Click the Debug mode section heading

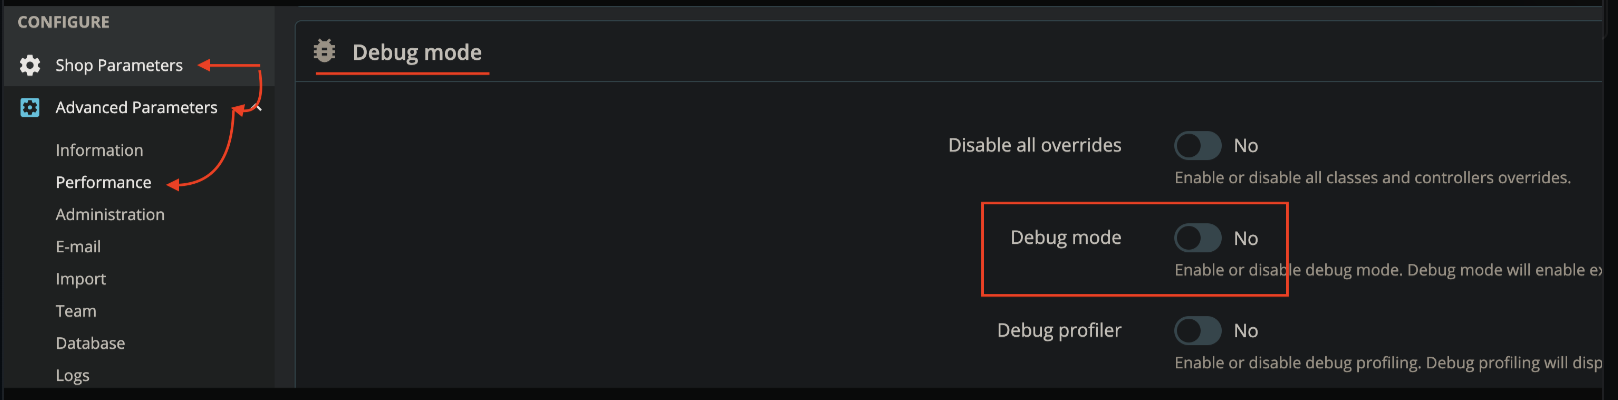click(417, 52)
